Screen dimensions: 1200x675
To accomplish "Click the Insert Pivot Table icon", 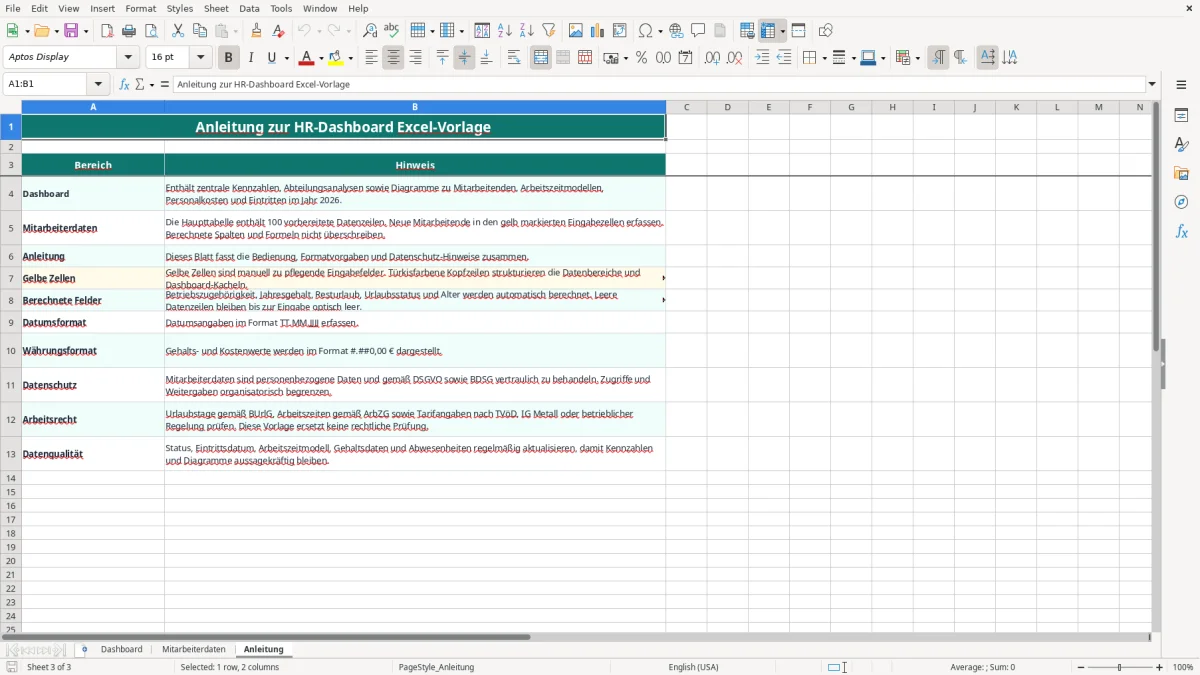I will [620, 31].
